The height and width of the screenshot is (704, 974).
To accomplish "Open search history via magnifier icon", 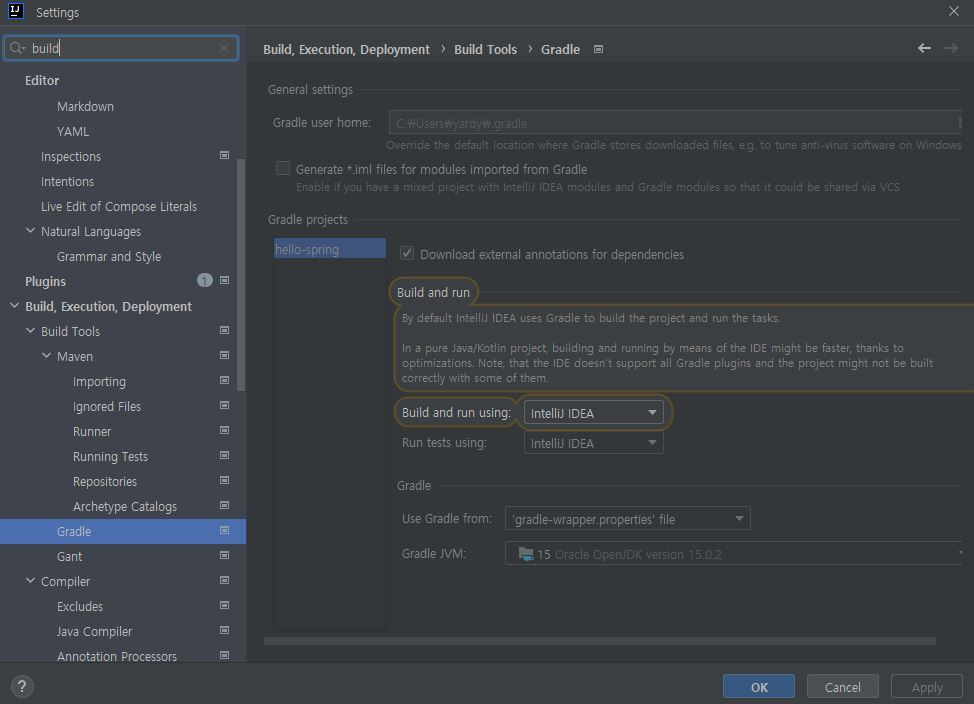I will click(x=17, y=48).
